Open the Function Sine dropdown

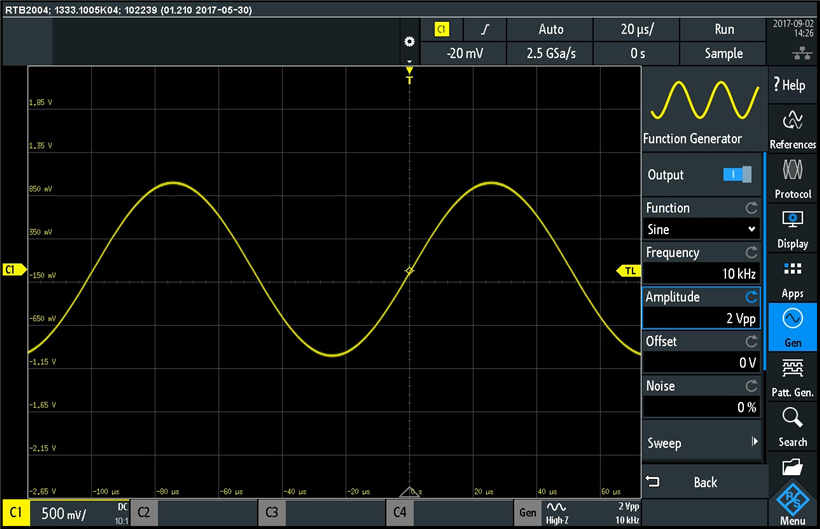701,229
